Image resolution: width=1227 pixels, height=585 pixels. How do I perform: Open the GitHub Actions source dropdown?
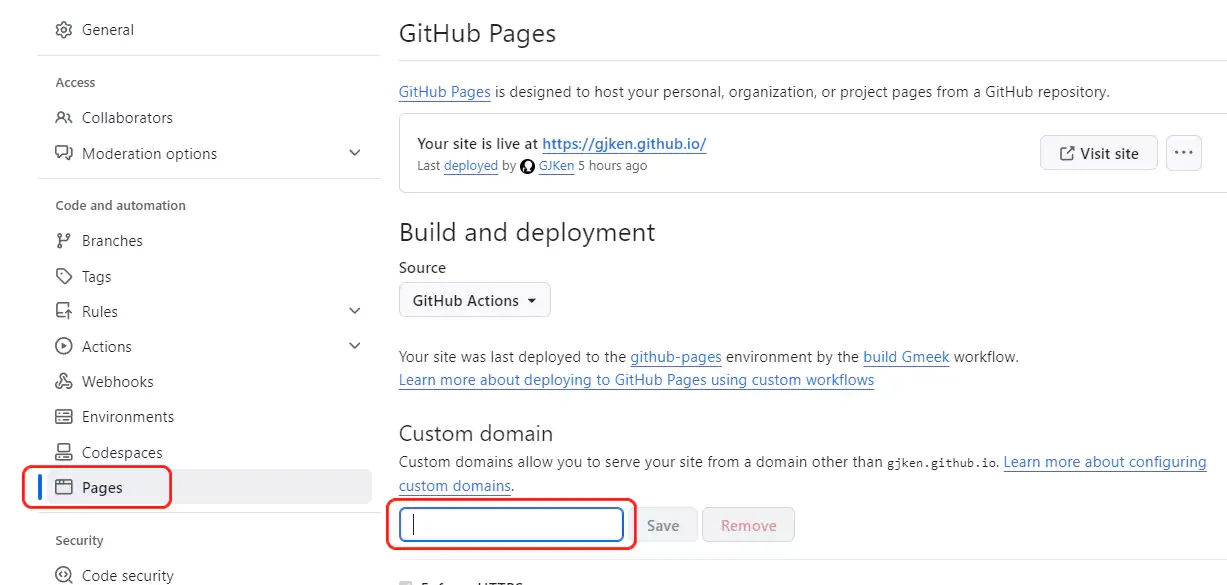[474, 301]
